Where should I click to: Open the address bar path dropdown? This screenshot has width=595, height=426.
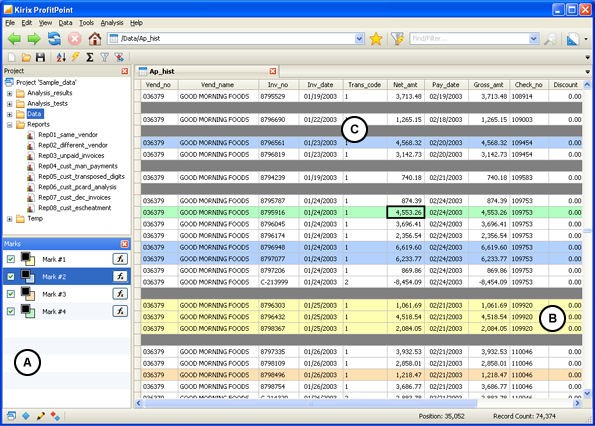click(x=359, y=38)
